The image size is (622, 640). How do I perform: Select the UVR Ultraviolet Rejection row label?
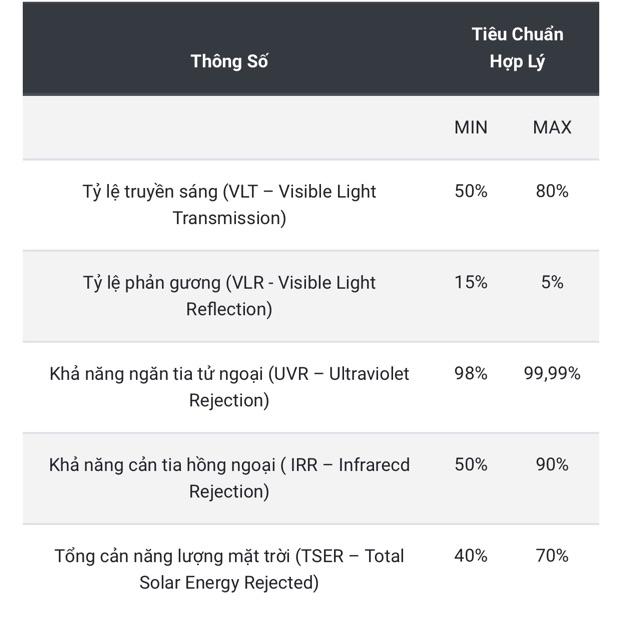pos(229,387)
